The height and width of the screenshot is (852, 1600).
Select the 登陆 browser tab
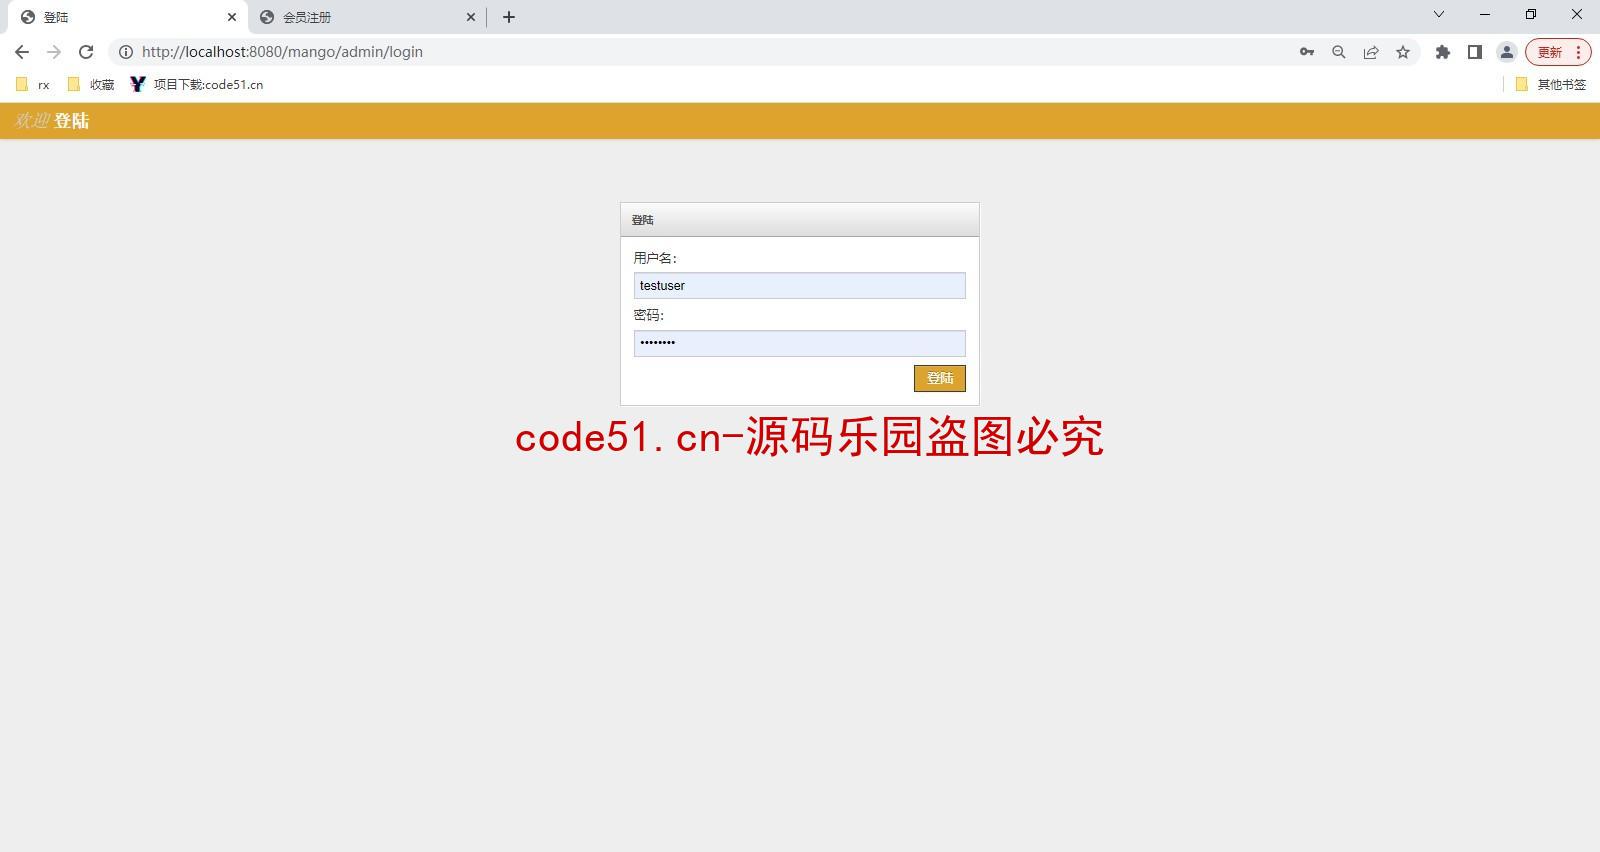point(128,17)
